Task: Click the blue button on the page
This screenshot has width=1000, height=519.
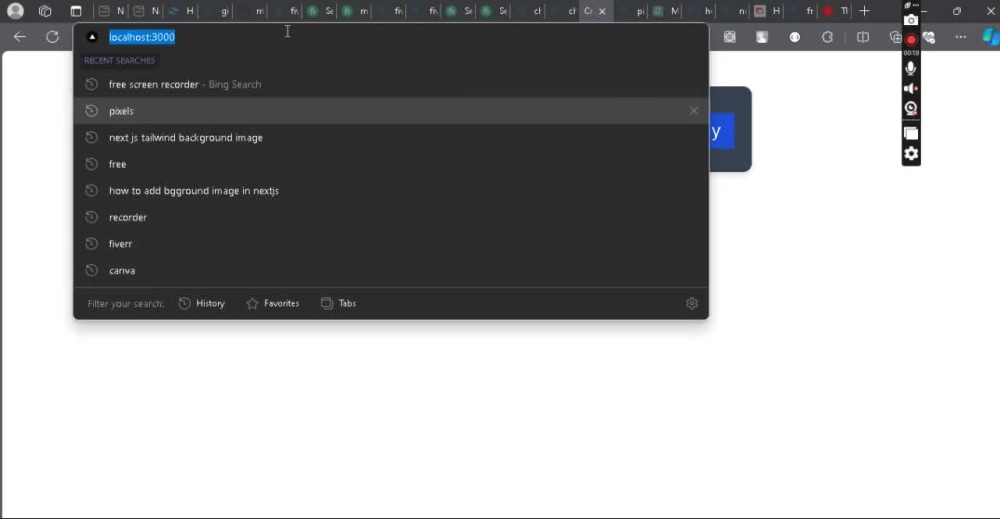Action: [722, 131]
